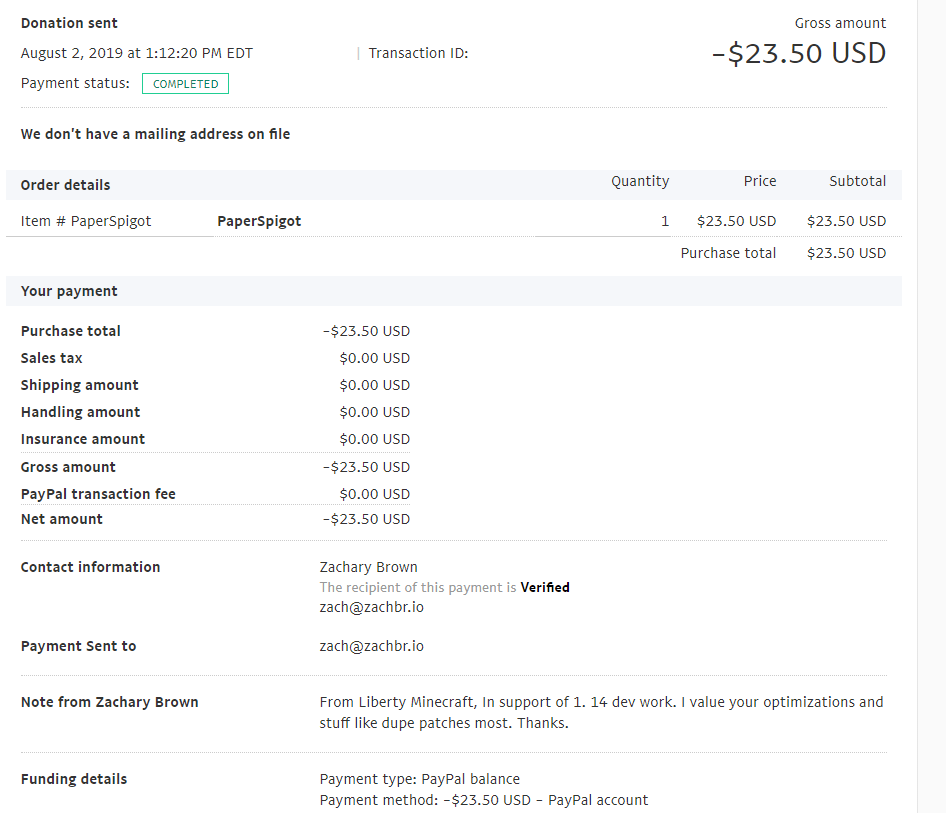Click the COMPLETED payment status badge
This screenshot has width=946, height=813.
(185, 84)
